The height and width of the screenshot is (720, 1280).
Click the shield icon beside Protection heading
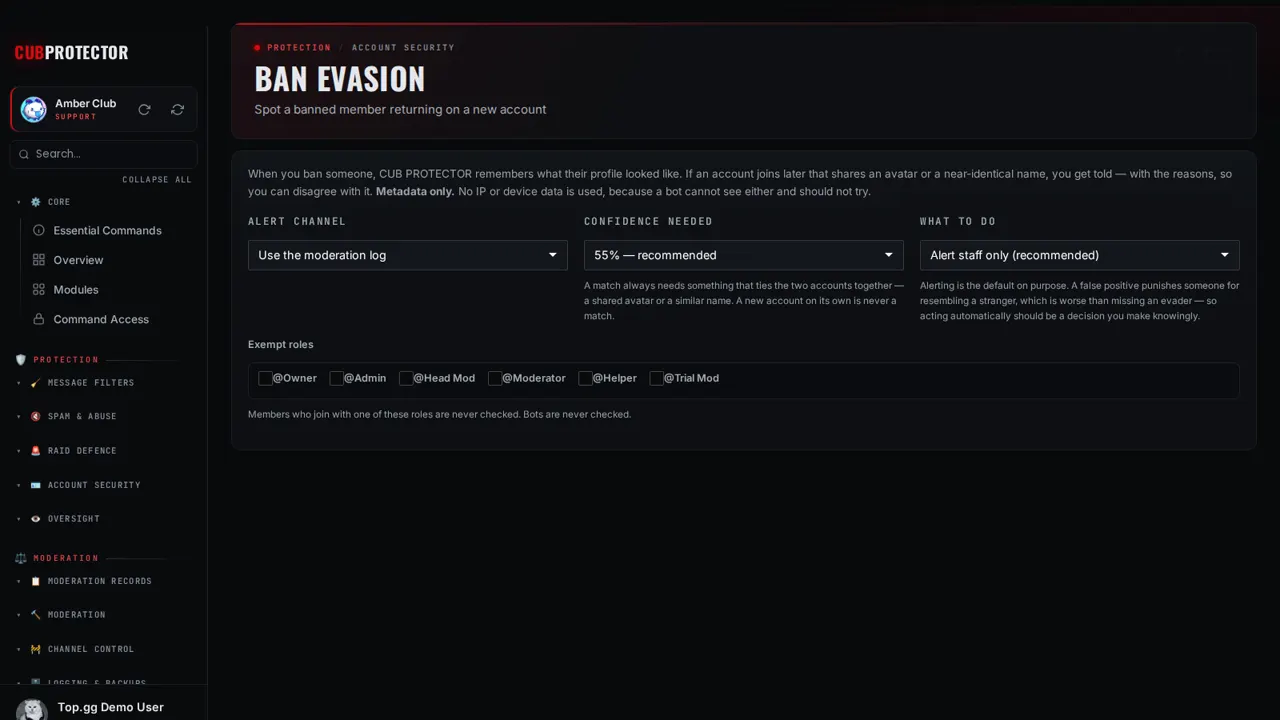21,360
